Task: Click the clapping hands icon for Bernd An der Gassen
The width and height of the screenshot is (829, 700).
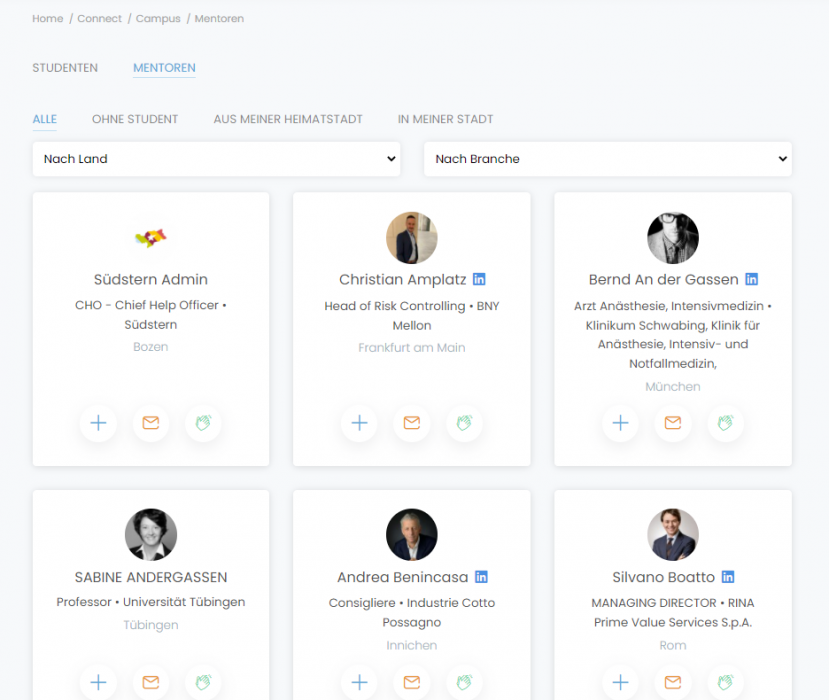Action: pyautogui.click(x=725, y=423)
